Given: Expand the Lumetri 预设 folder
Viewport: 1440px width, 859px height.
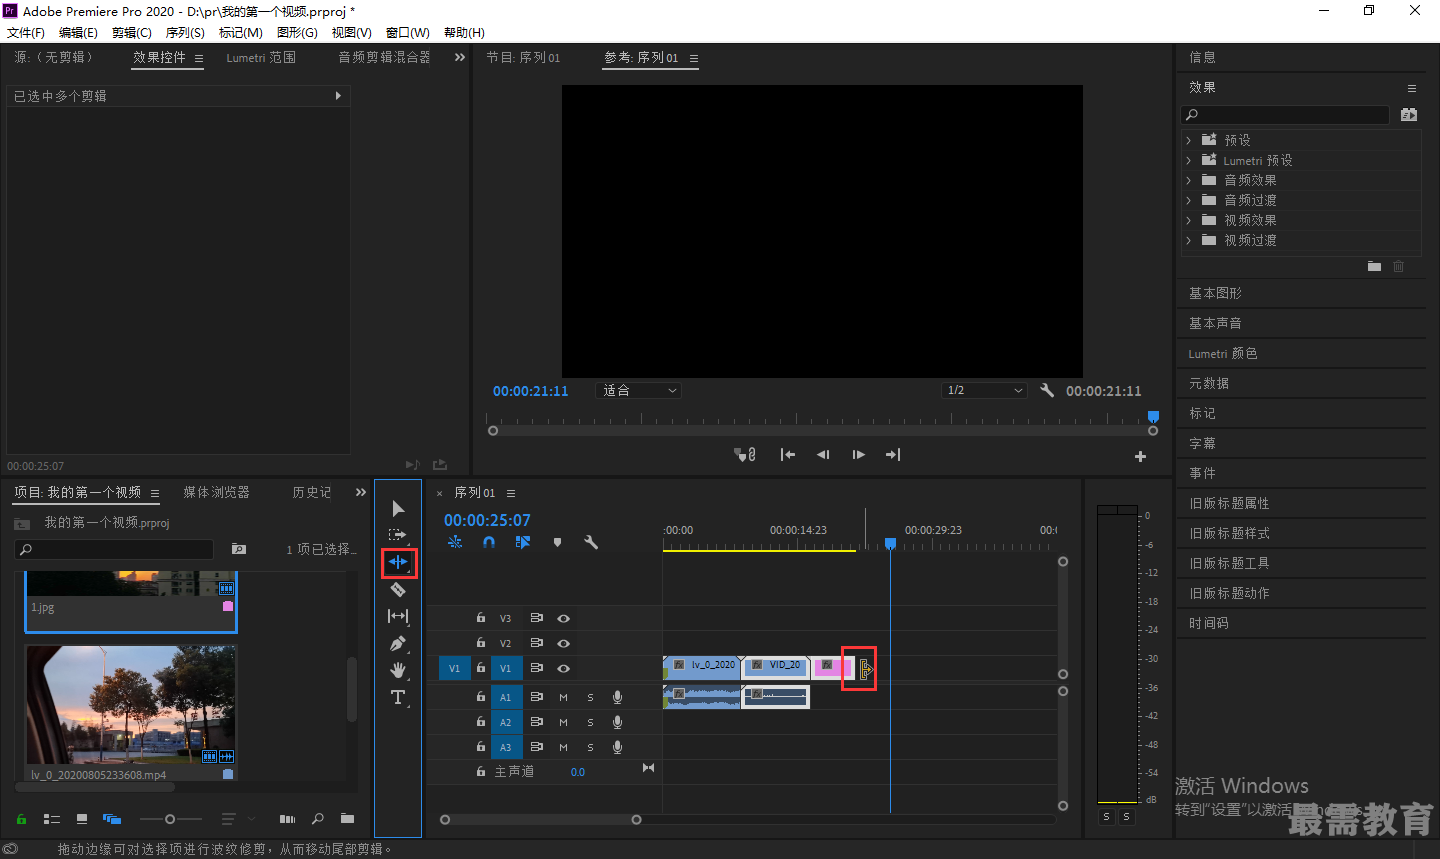Looking at the screenshot, I should [x=1188, y=160].
